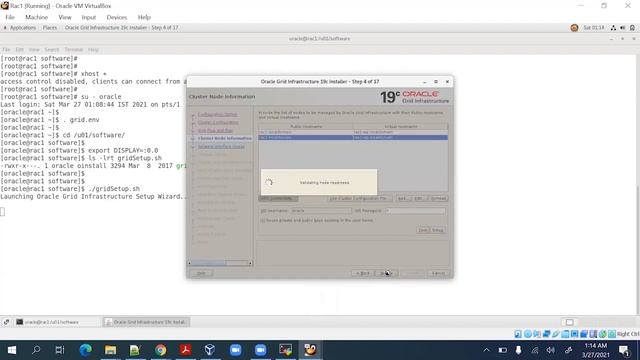Click the terminal window vertical scrollbar
This screenshot has width=640, height=360.
tap(638, 184)
